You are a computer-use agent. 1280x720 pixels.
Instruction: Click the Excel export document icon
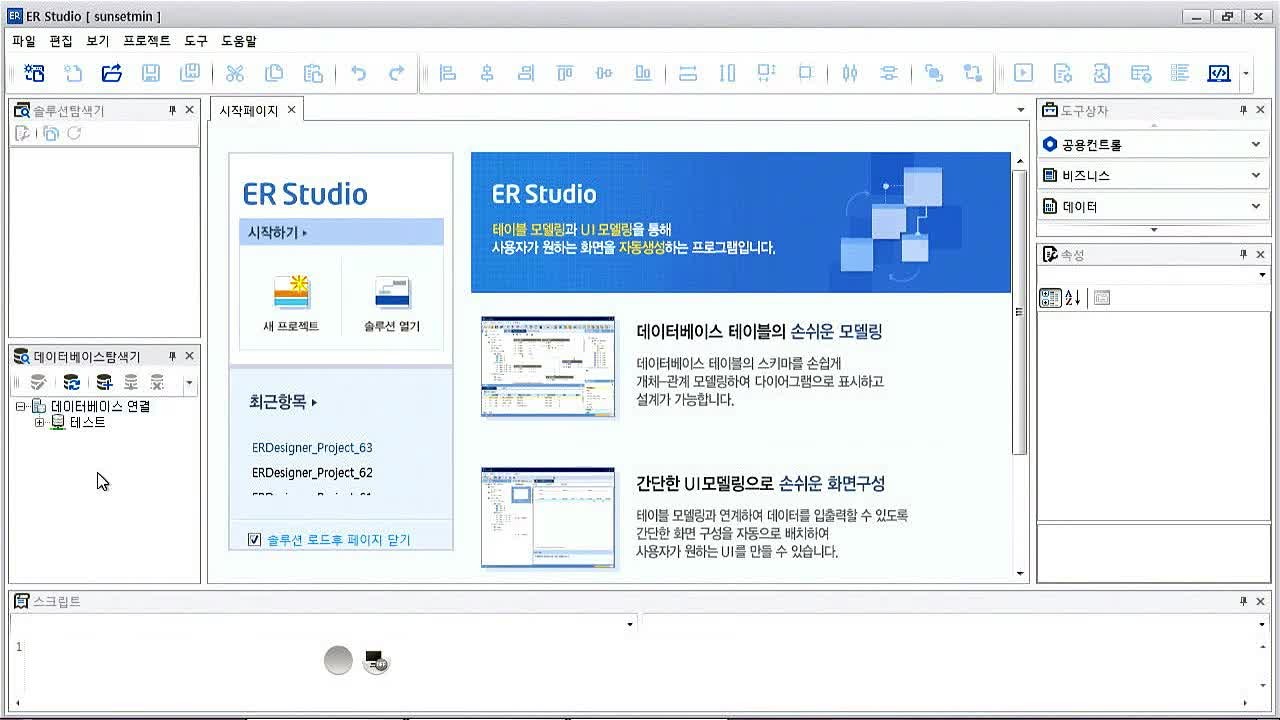[x=1101, y=73]
